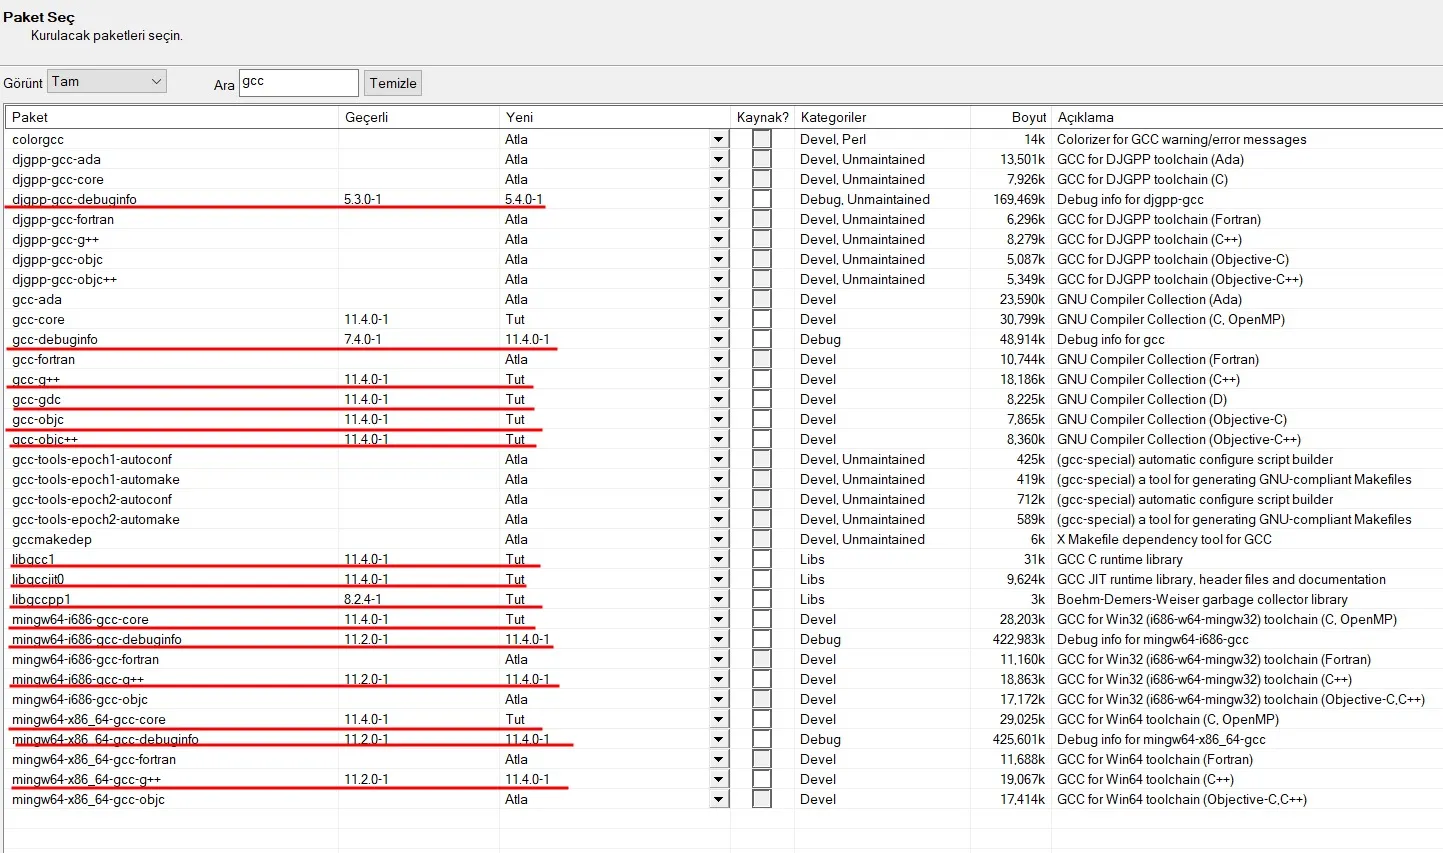Tick the Kaynak checkbox for gcc-g++
Viewport: 1443px width, 853px height.
(762, 379)
